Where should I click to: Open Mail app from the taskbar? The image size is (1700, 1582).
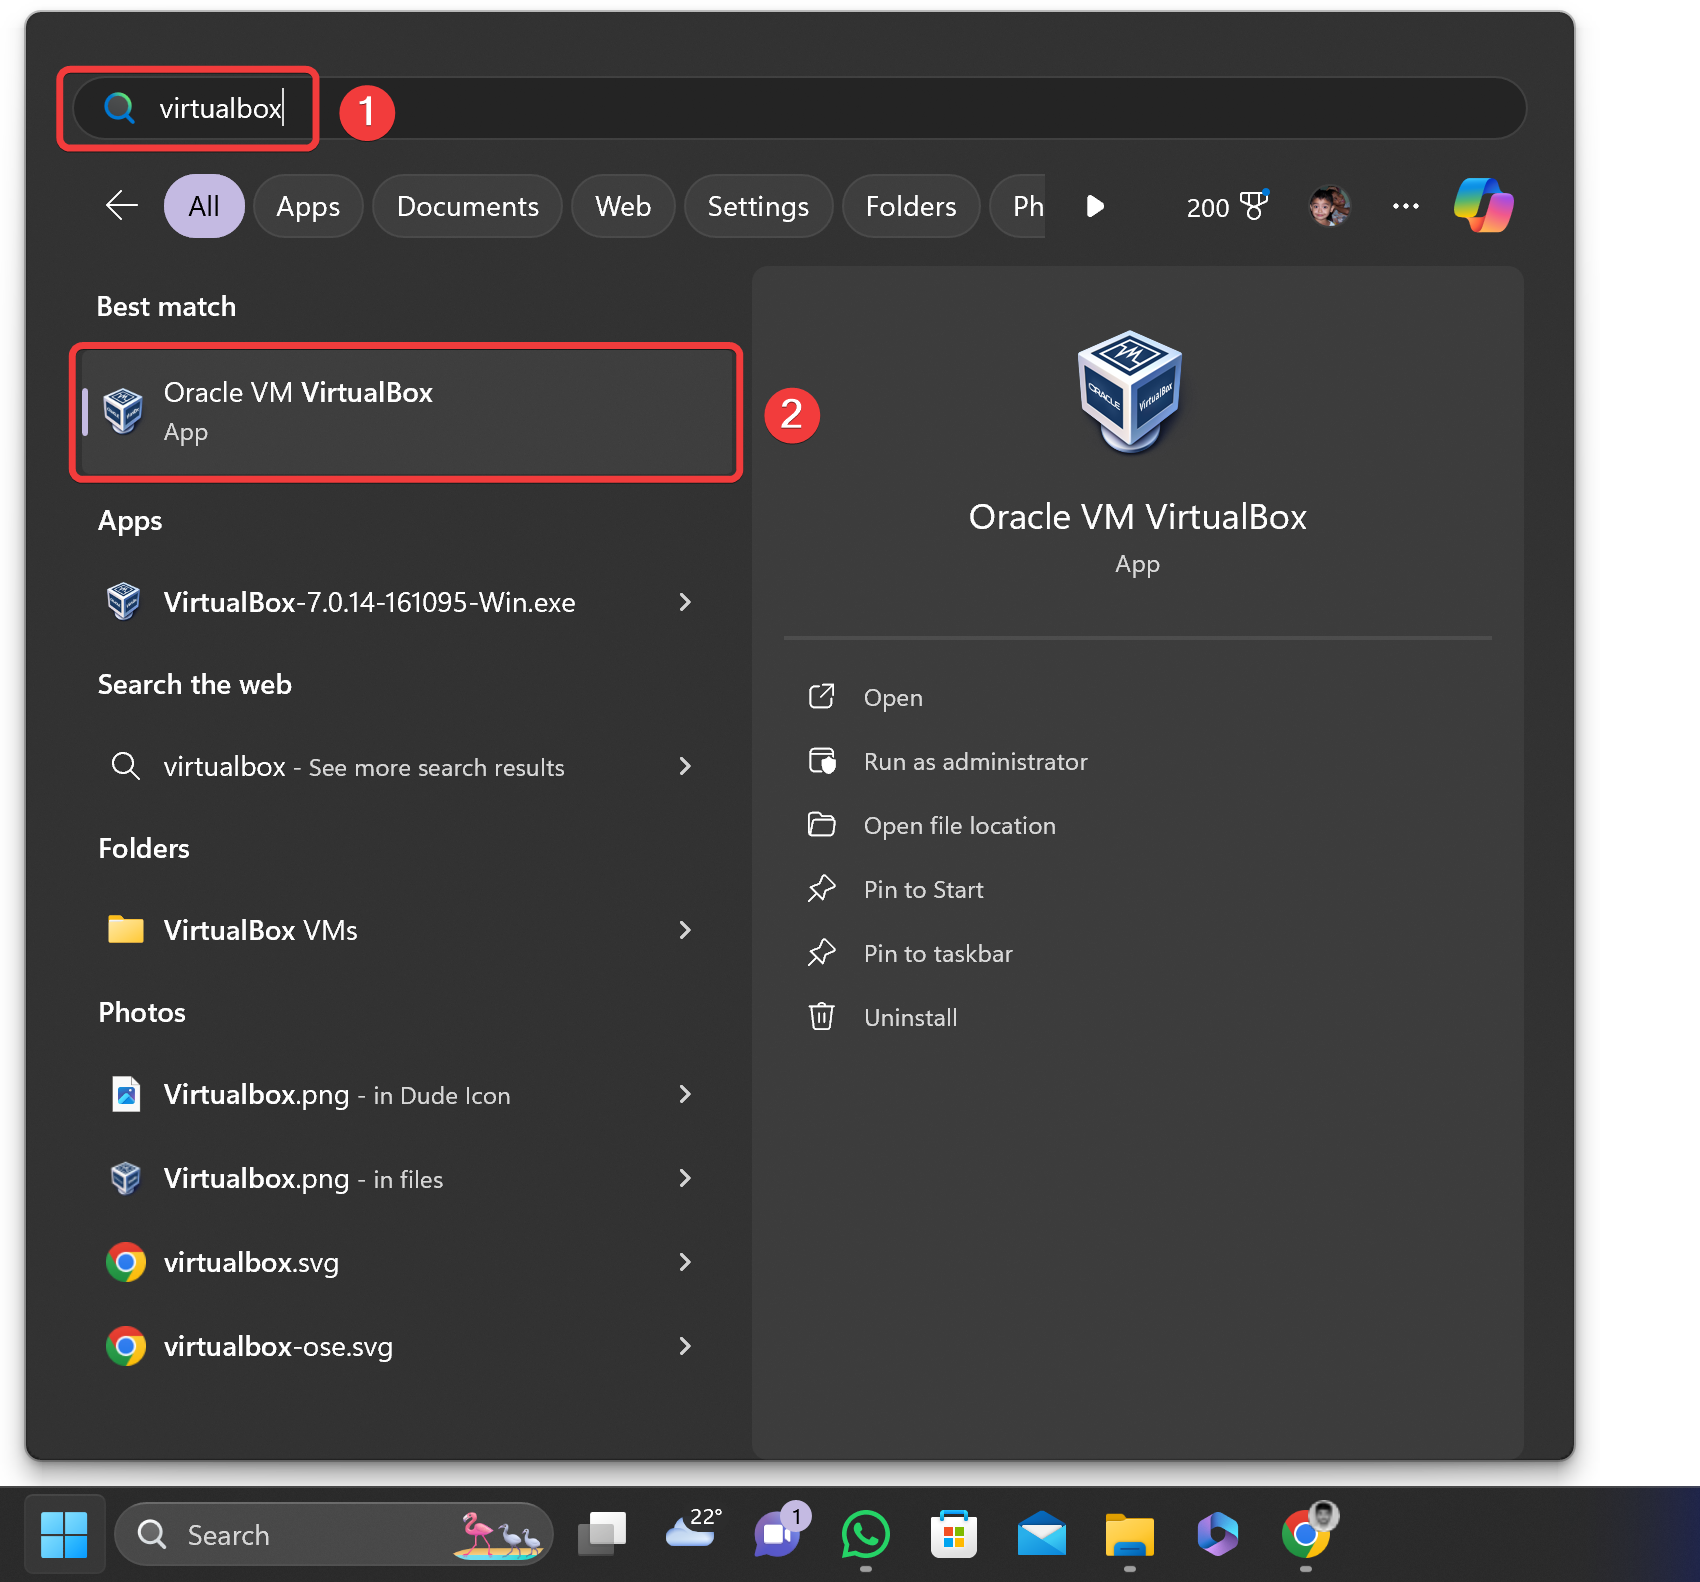pos(1042,1534)
